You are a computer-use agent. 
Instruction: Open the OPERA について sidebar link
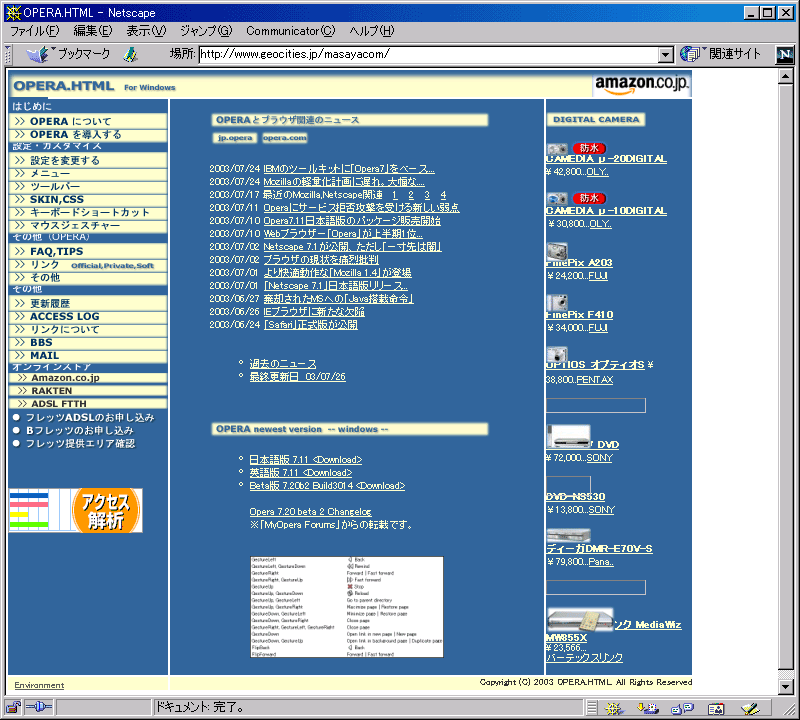click(x=88, y=121)
